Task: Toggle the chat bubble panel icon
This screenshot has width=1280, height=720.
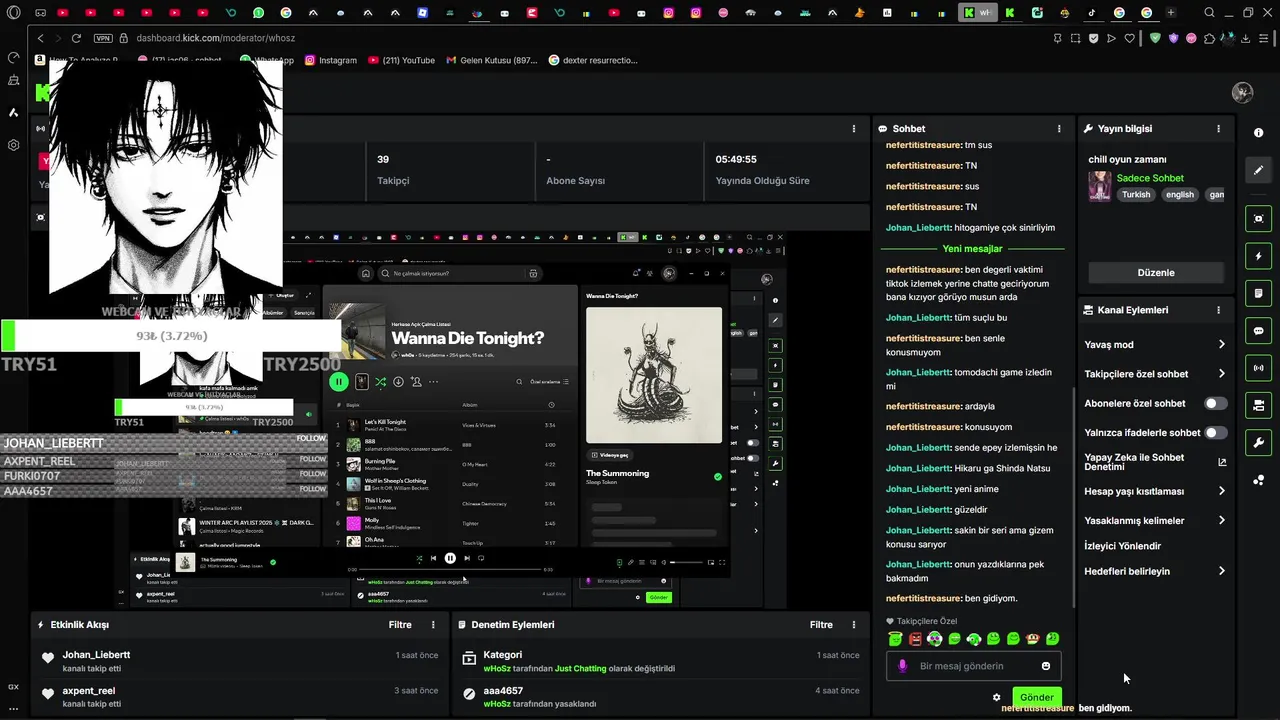Action: 1258,331
